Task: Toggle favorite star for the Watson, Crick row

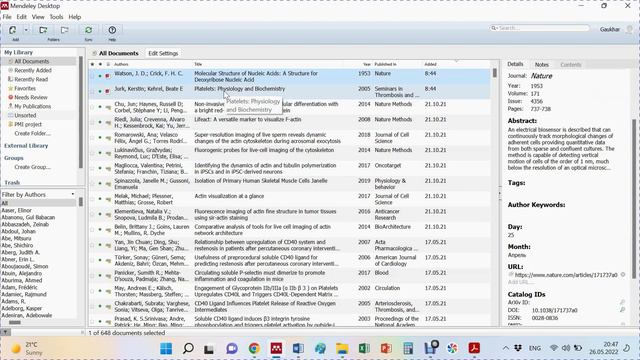Action: pos(92,76)
